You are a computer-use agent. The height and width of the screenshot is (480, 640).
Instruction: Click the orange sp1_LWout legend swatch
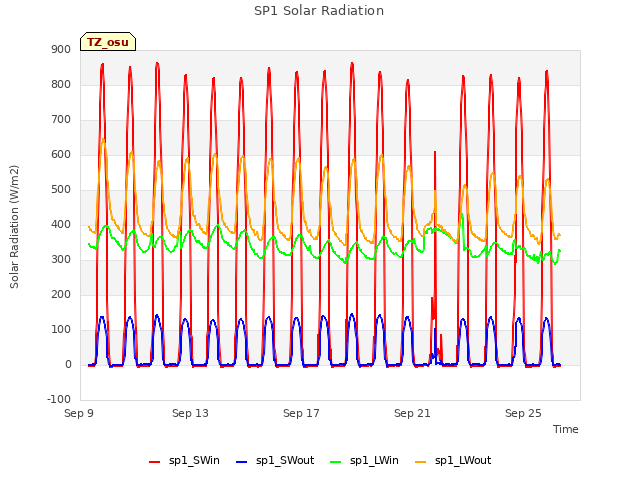420,462
